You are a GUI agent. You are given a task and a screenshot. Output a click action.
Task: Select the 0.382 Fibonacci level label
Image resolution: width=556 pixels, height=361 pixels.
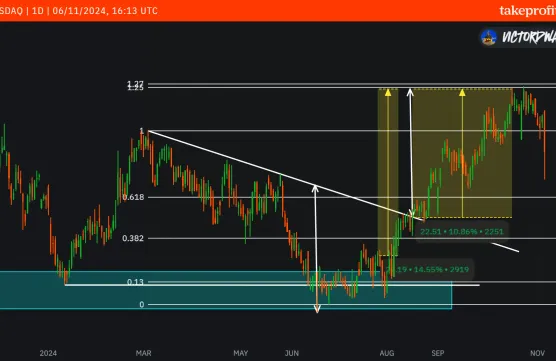tap(133, 238)
